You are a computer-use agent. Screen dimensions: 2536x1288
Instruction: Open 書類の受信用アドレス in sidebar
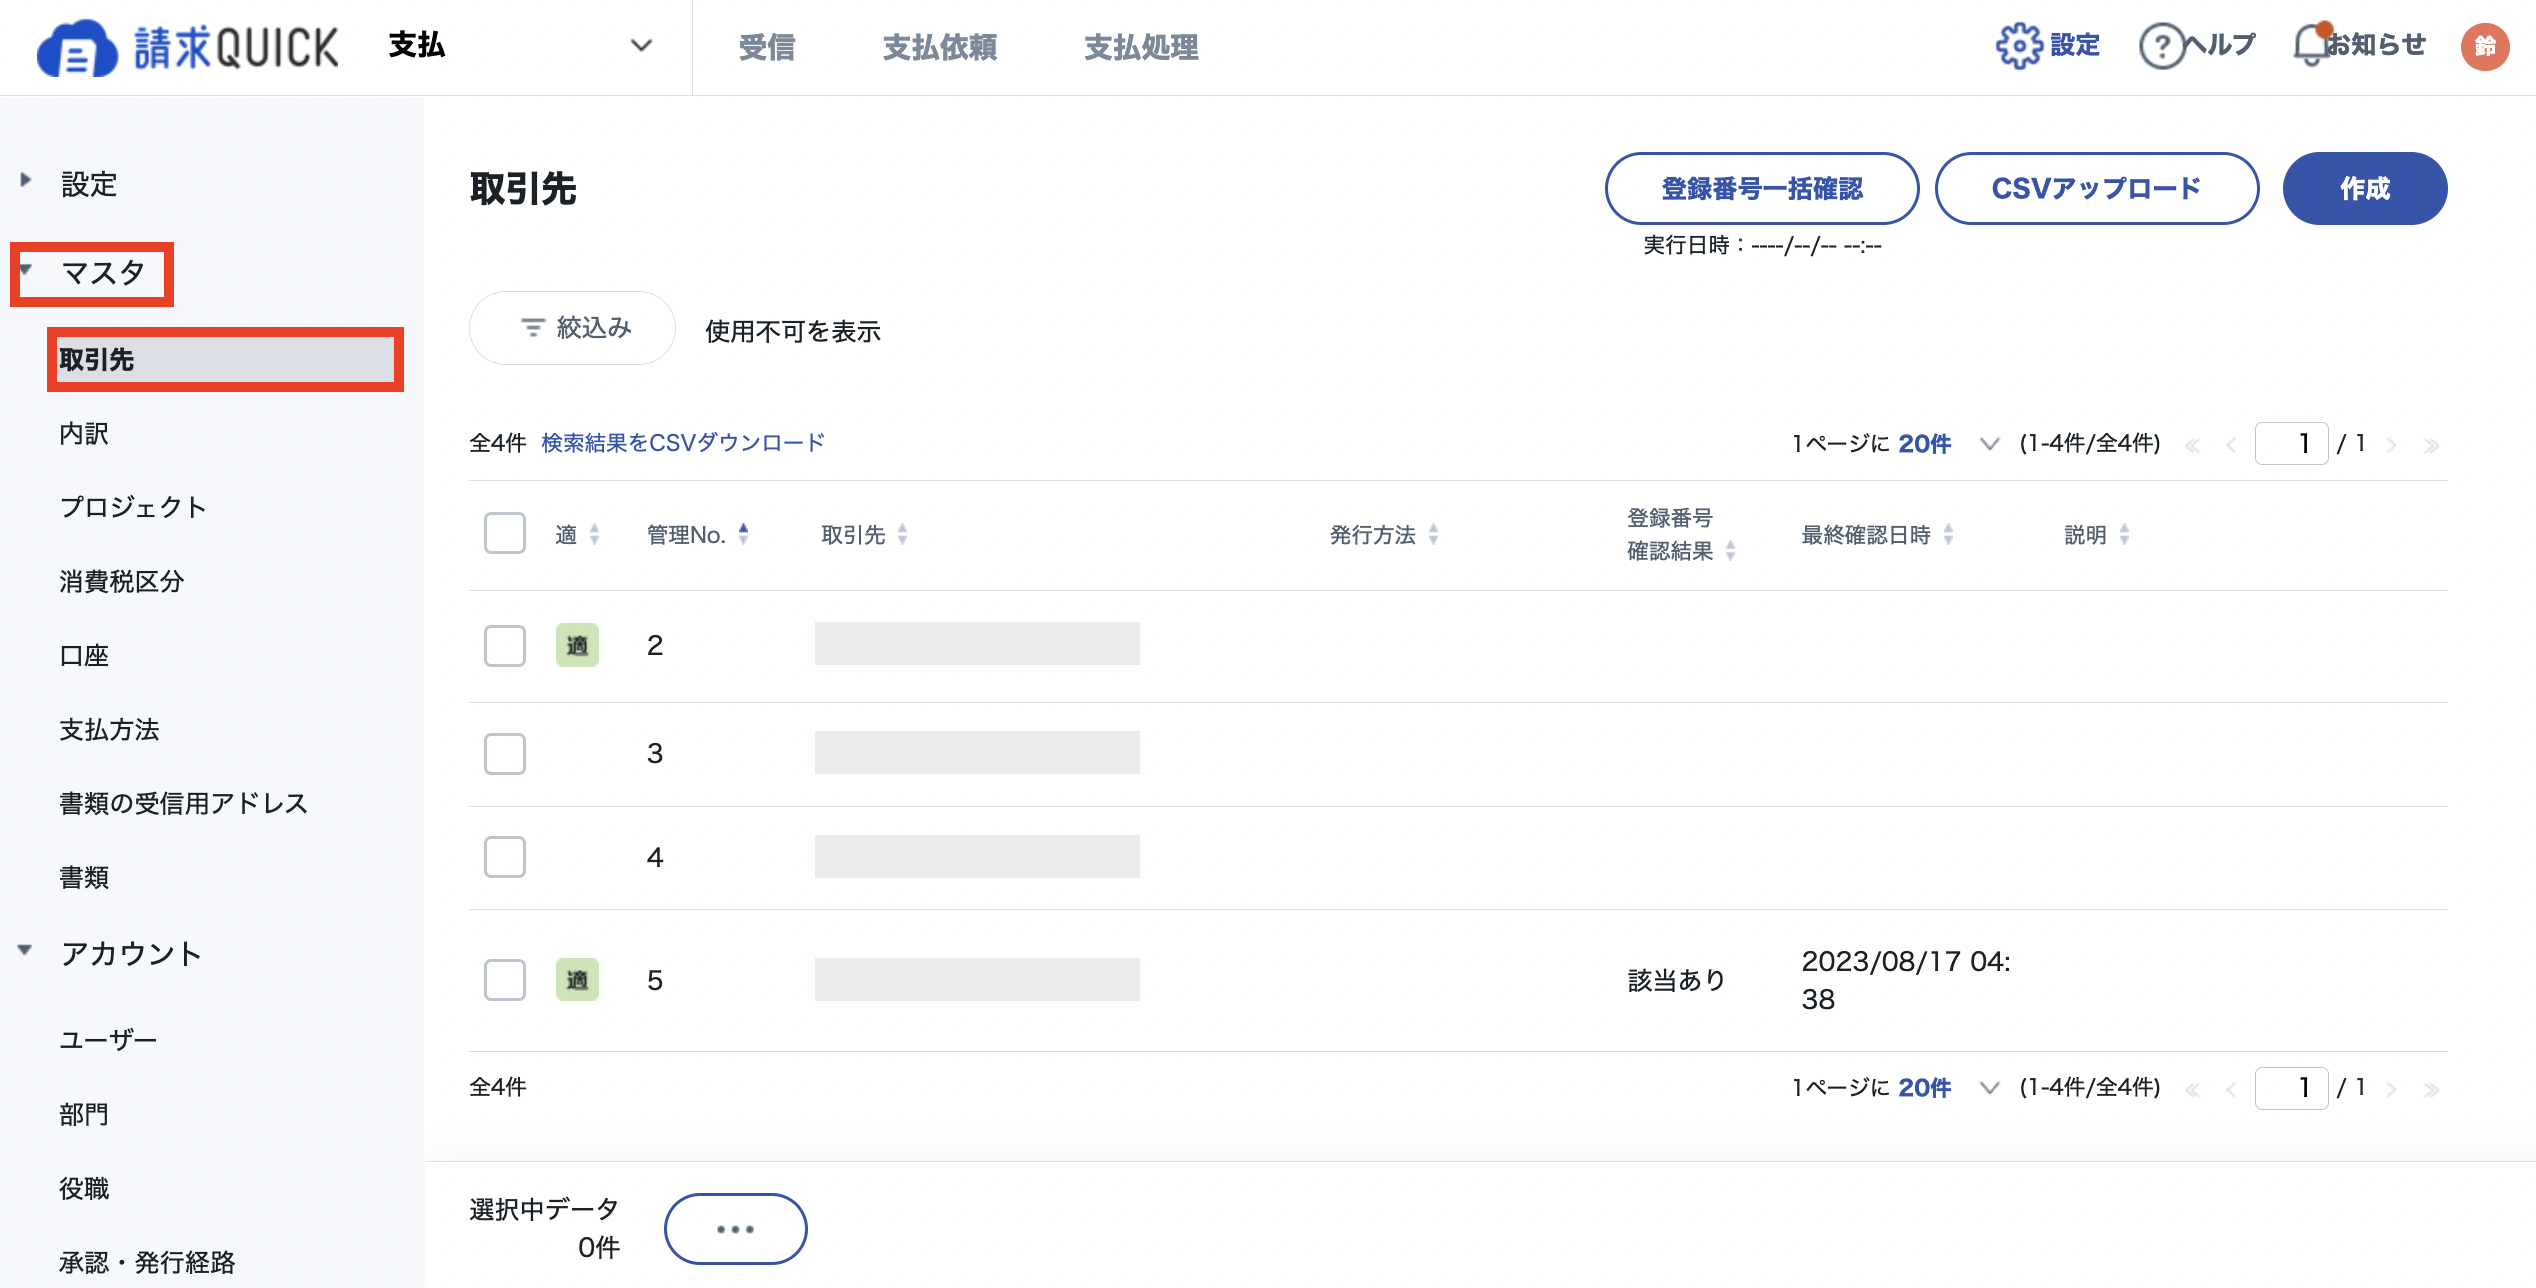tap(183, 803)
